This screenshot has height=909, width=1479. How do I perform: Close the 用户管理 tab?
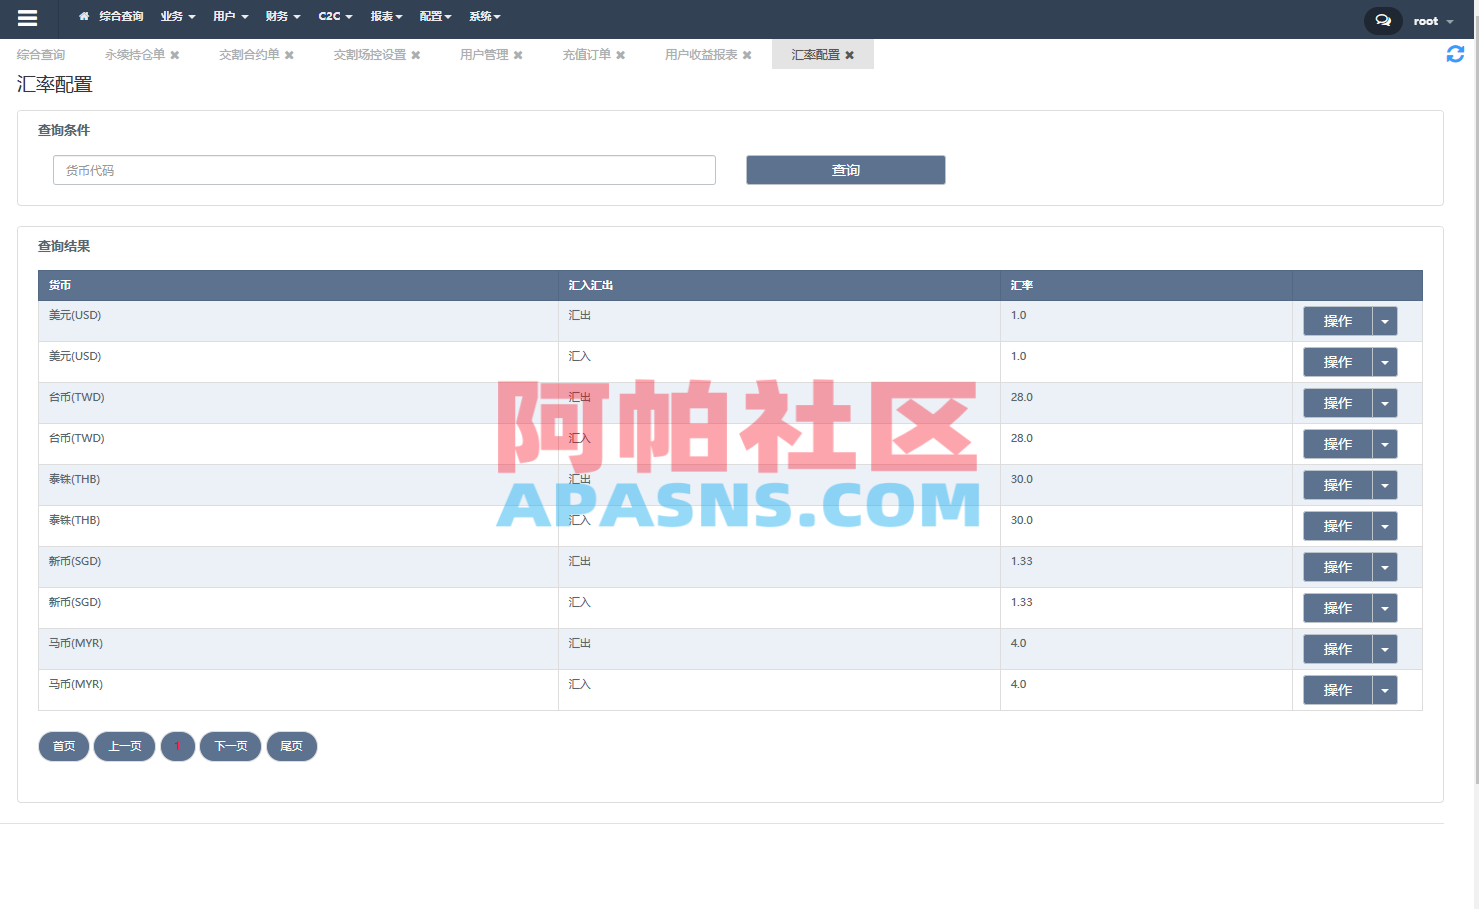520,55
